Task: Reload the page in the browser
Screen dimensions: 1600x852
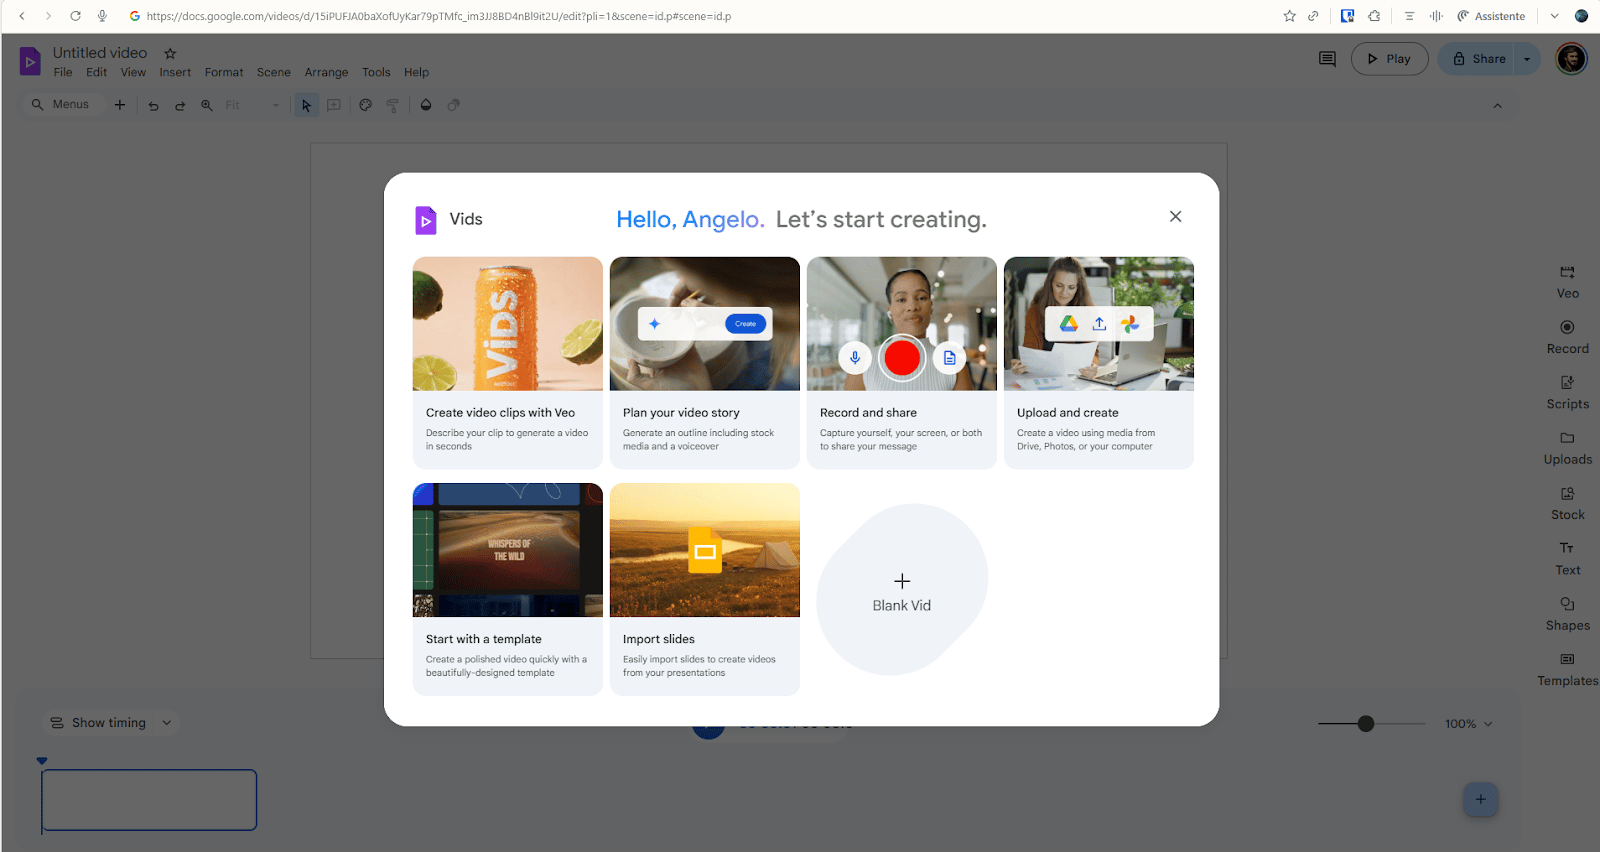Action: 75,16
